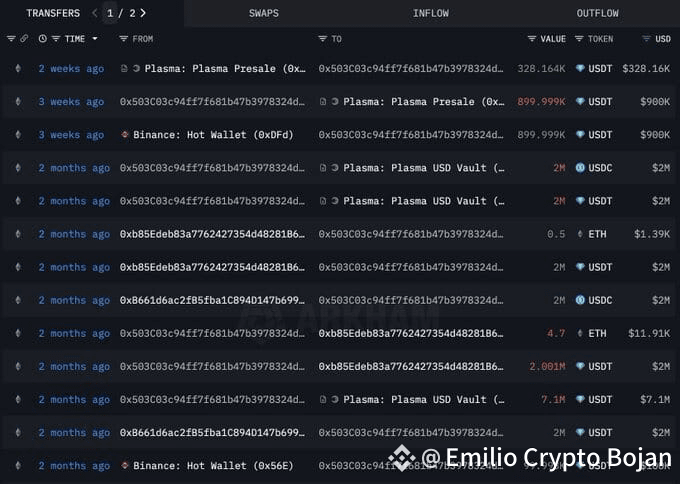
Task: Click the '1 / 2' page indicator
Action: [x=121, y=13]
